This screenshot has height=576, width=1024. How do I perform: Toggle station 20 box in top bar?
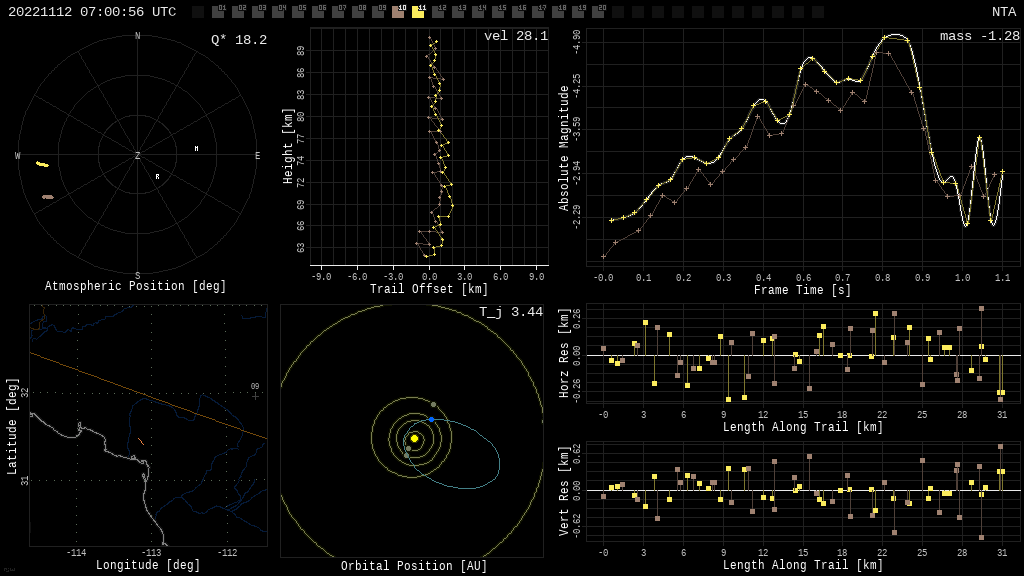tap(598, 12)
